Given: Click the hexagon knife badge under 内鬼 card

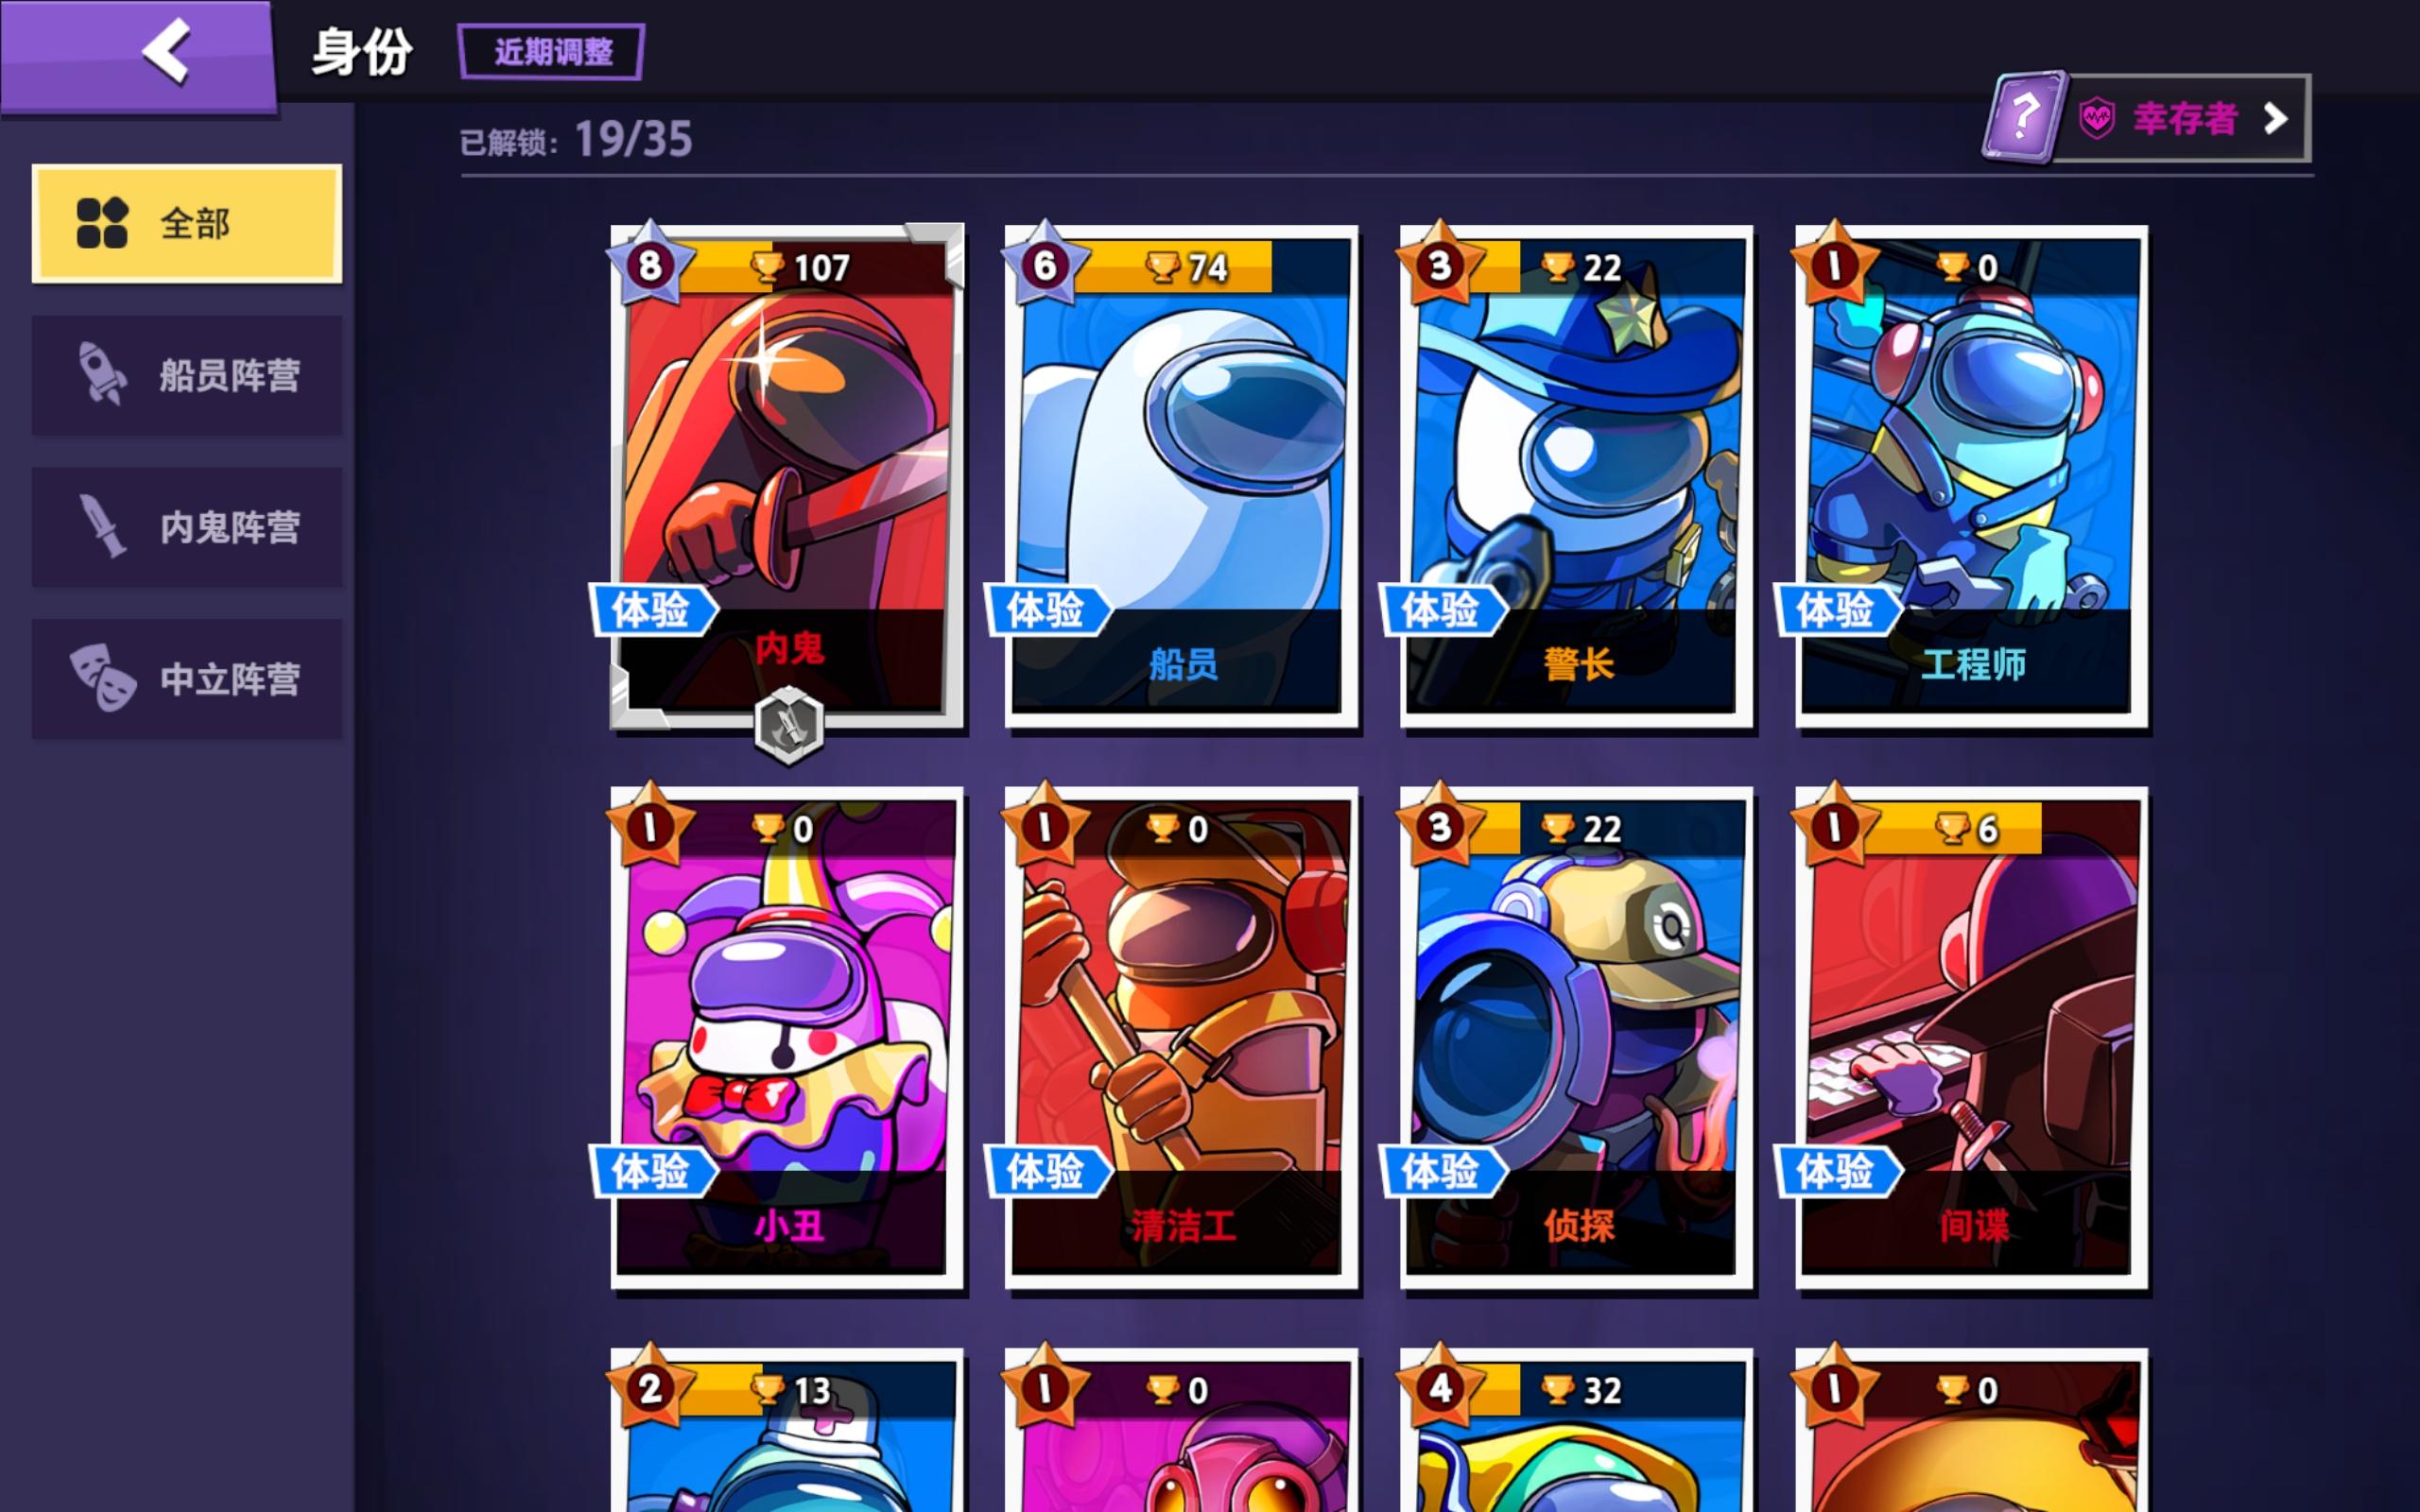Looking at the screenshot, I should (789, 726).
